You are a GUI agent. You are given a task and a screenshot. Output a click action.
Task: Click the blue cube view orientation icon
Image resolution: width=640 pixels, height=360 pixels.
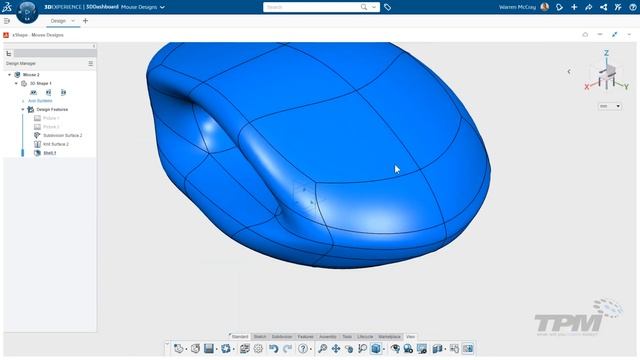[376, 349]
